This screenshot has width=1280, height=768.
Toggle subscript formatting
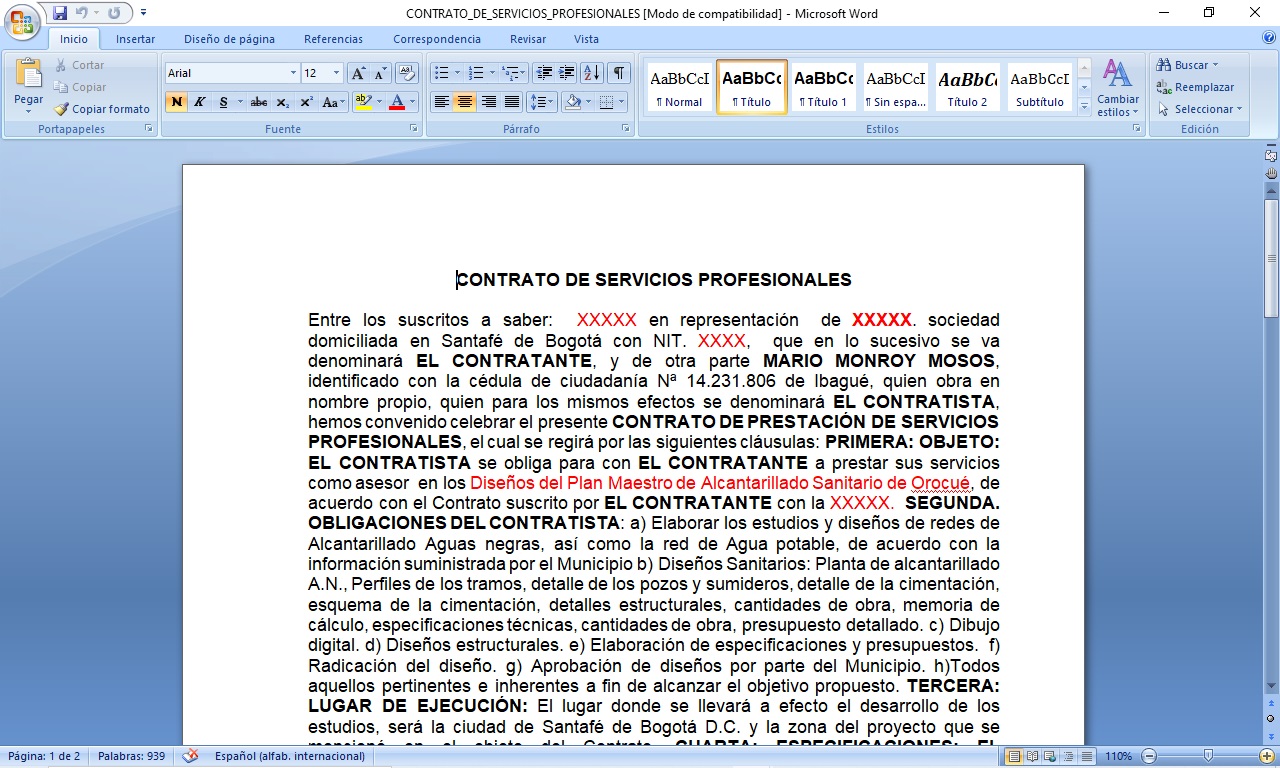(x=283, y=102)
